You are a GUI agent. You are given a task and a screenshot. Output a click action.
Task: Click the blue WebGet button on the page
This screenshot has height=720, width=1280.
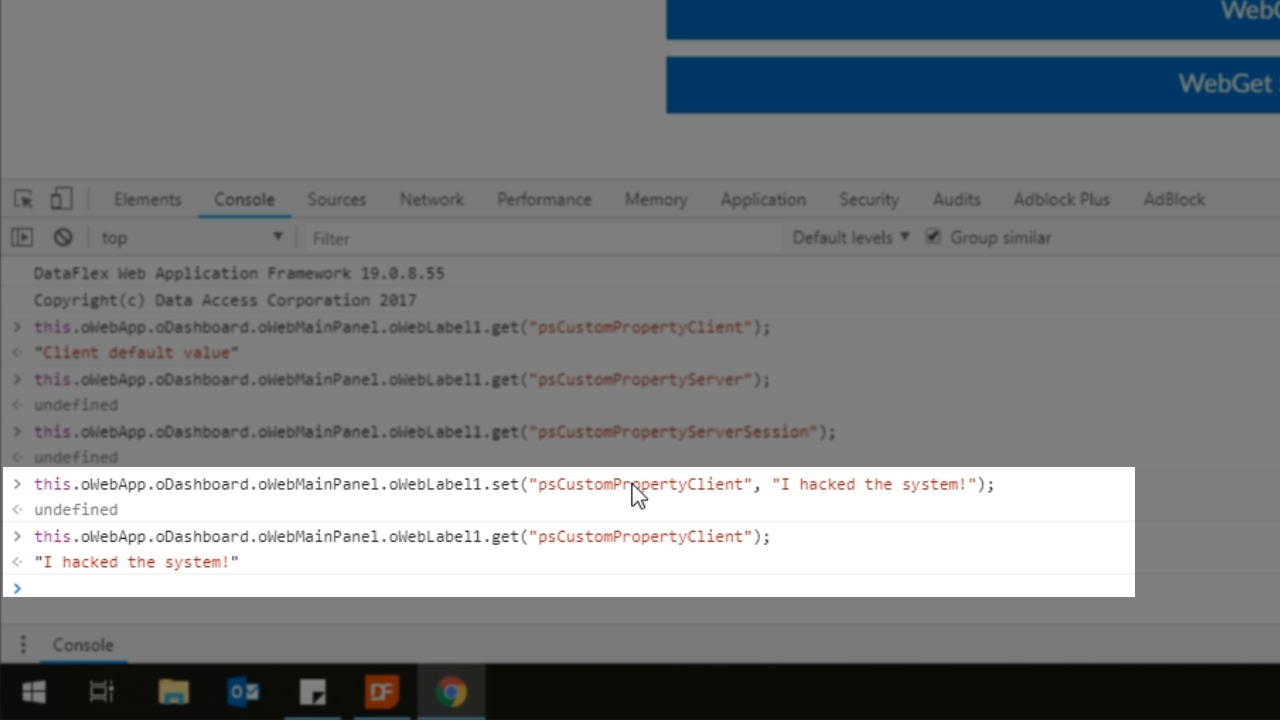[972, 84]
